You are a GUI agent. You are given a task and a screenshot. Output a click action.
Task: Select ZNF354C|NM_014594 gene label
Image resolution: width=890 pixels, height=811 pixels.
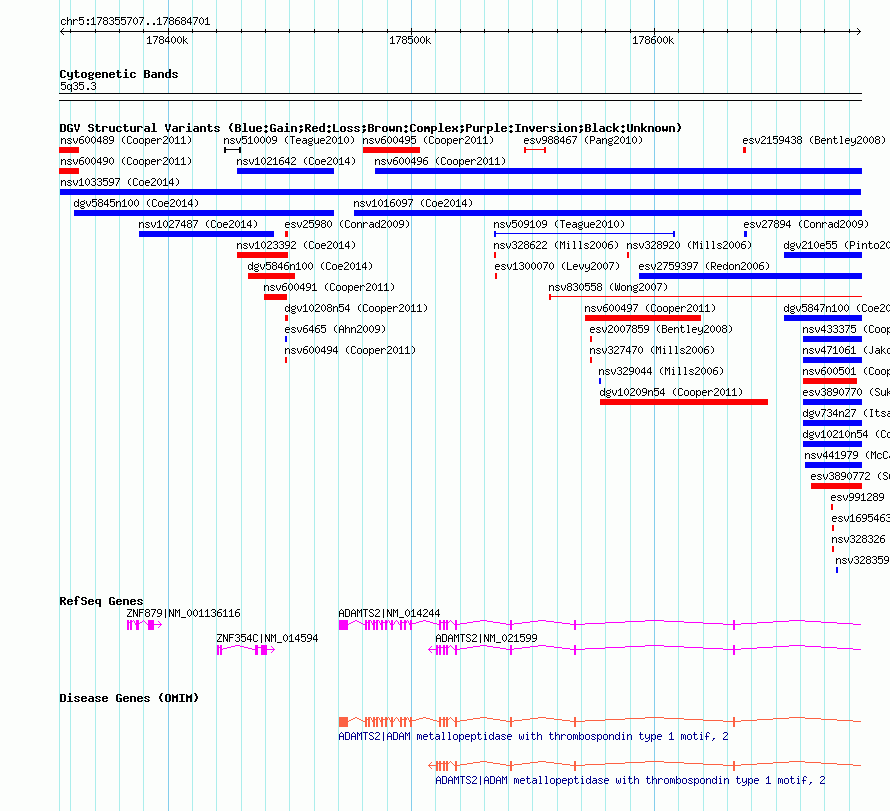[267, 638]
